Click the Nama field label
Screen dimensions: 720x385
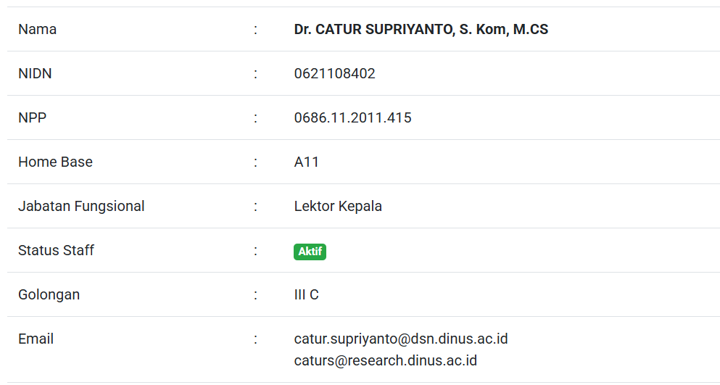[x=37, y=29]
